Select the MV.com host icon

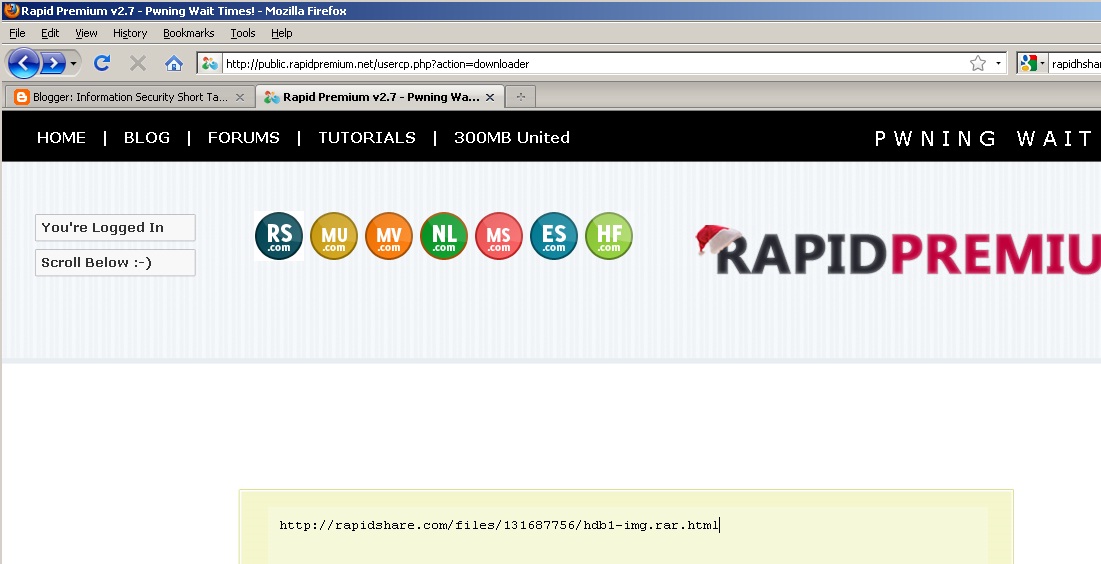(388, 236)
